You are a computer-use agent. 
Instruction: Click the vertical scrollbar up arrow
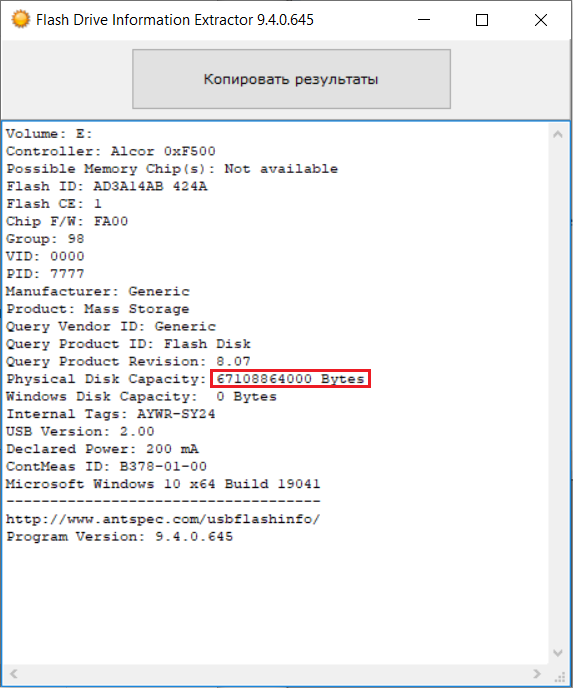pyautogui.click(x=558, y=135)
